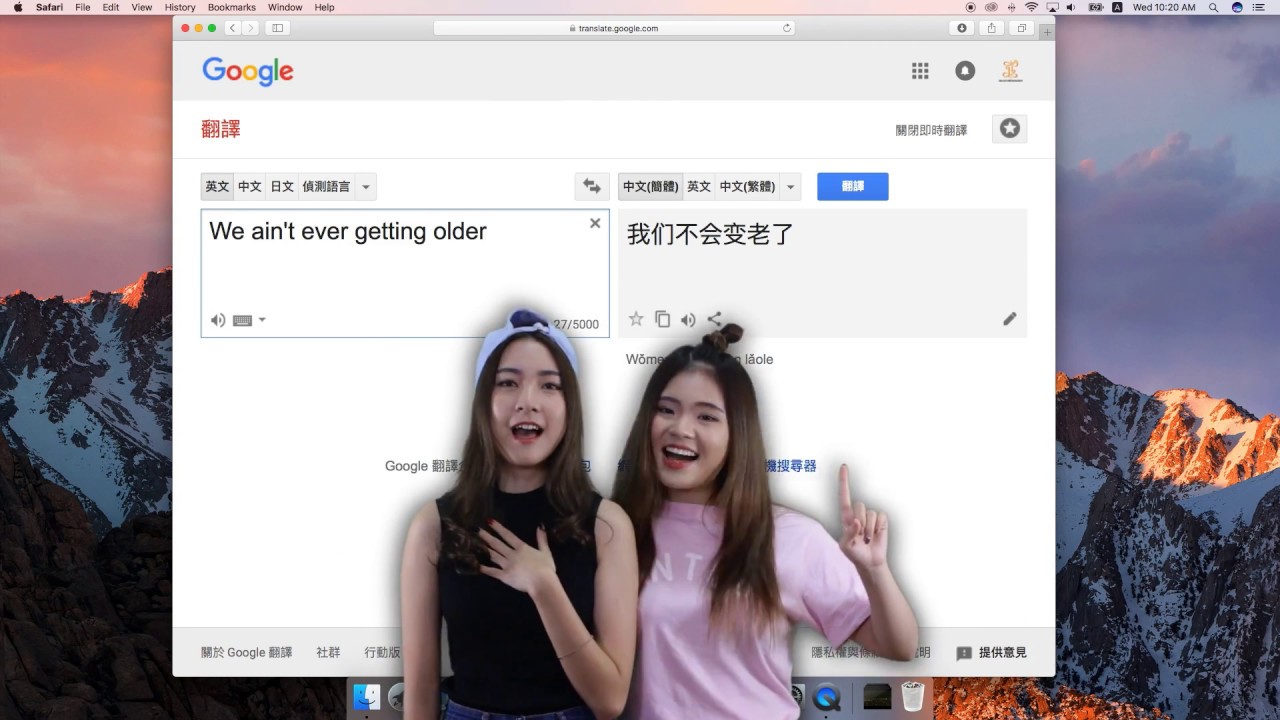
Task: Share the translation
Action: click(714, 319)
